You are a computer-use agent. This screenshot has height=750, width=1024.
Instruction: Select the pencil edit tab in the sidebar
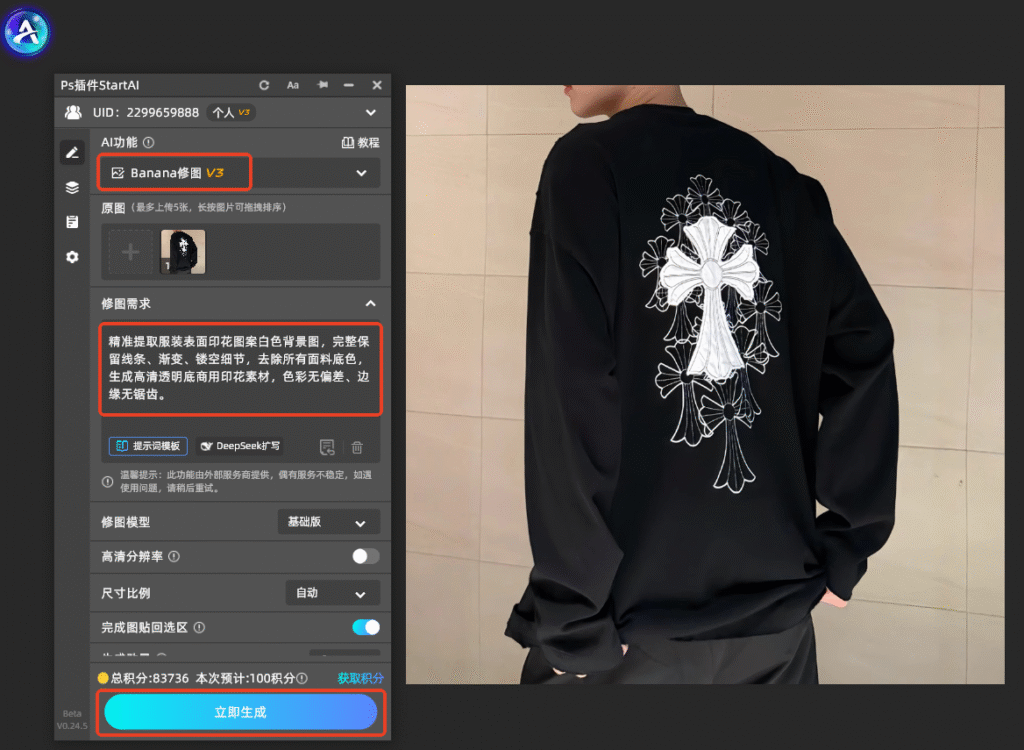[x=72, y=152]
